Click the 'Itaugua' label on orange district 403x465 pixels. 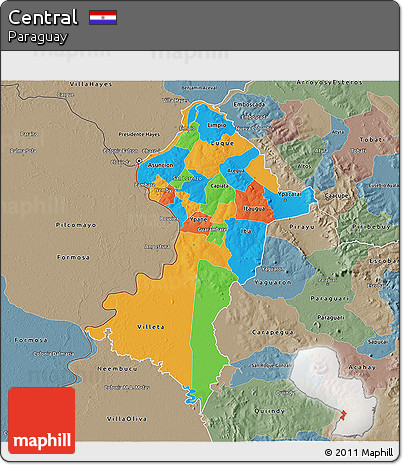coord(254,209)
